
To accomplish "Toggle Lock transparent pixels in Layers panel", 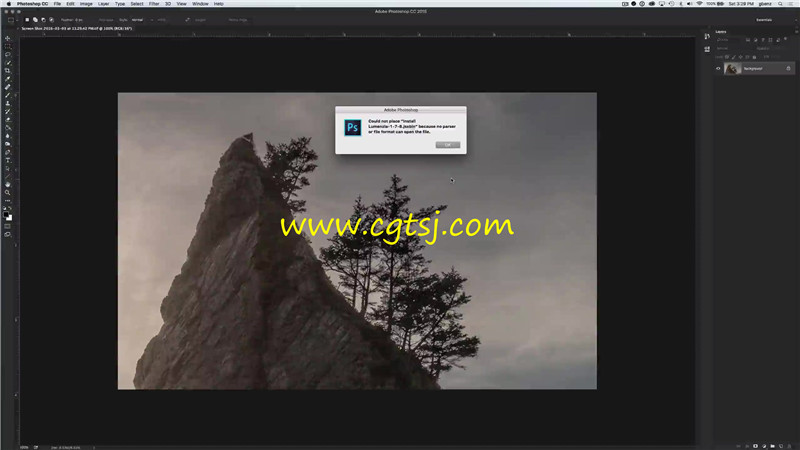I will point(727,57).
